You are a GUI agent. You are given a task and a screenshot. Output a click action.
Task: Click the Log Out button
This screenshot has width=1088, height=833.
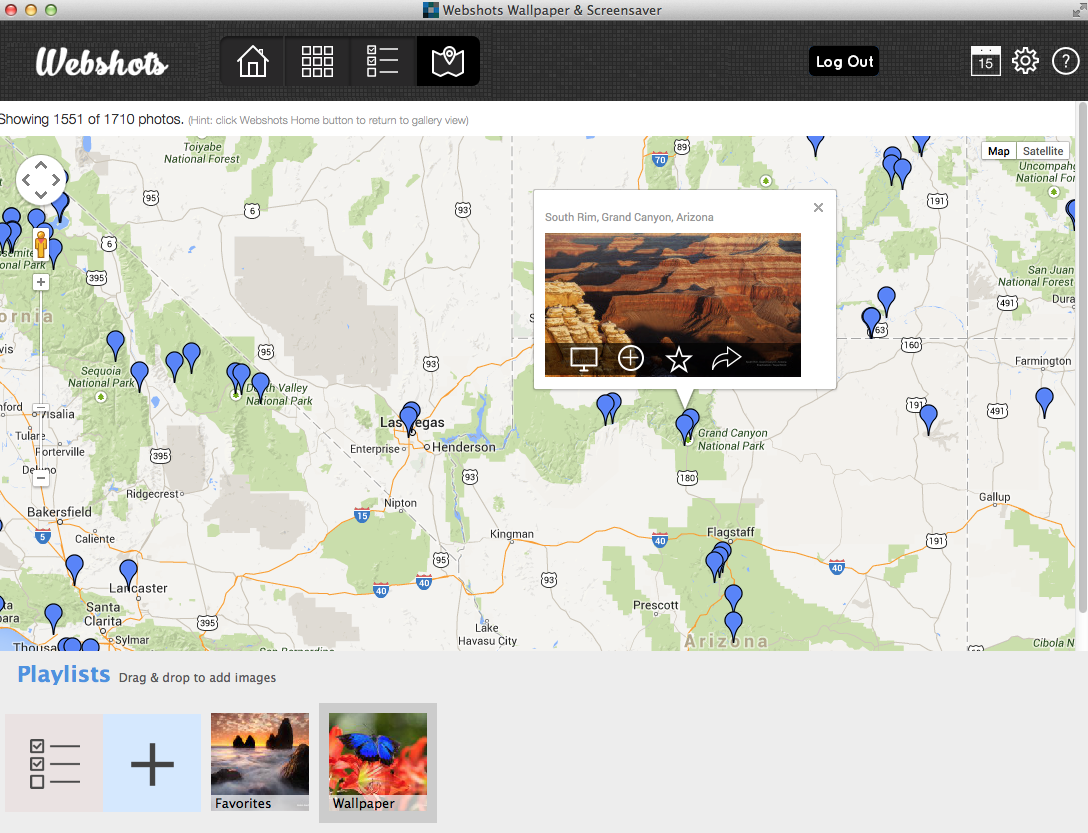(x=844, y=62)
